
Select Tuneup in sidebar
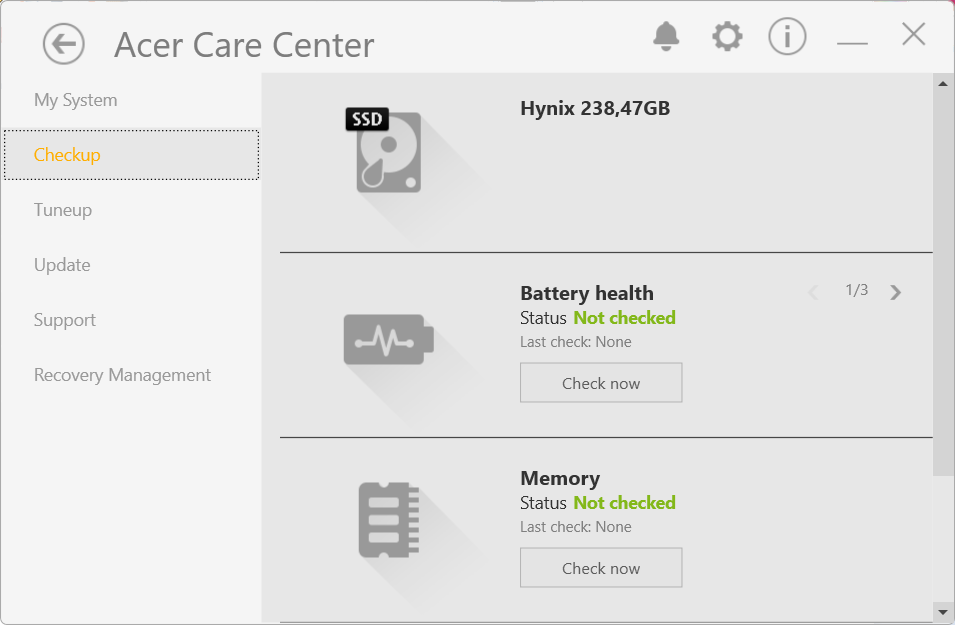coord(63,210)
